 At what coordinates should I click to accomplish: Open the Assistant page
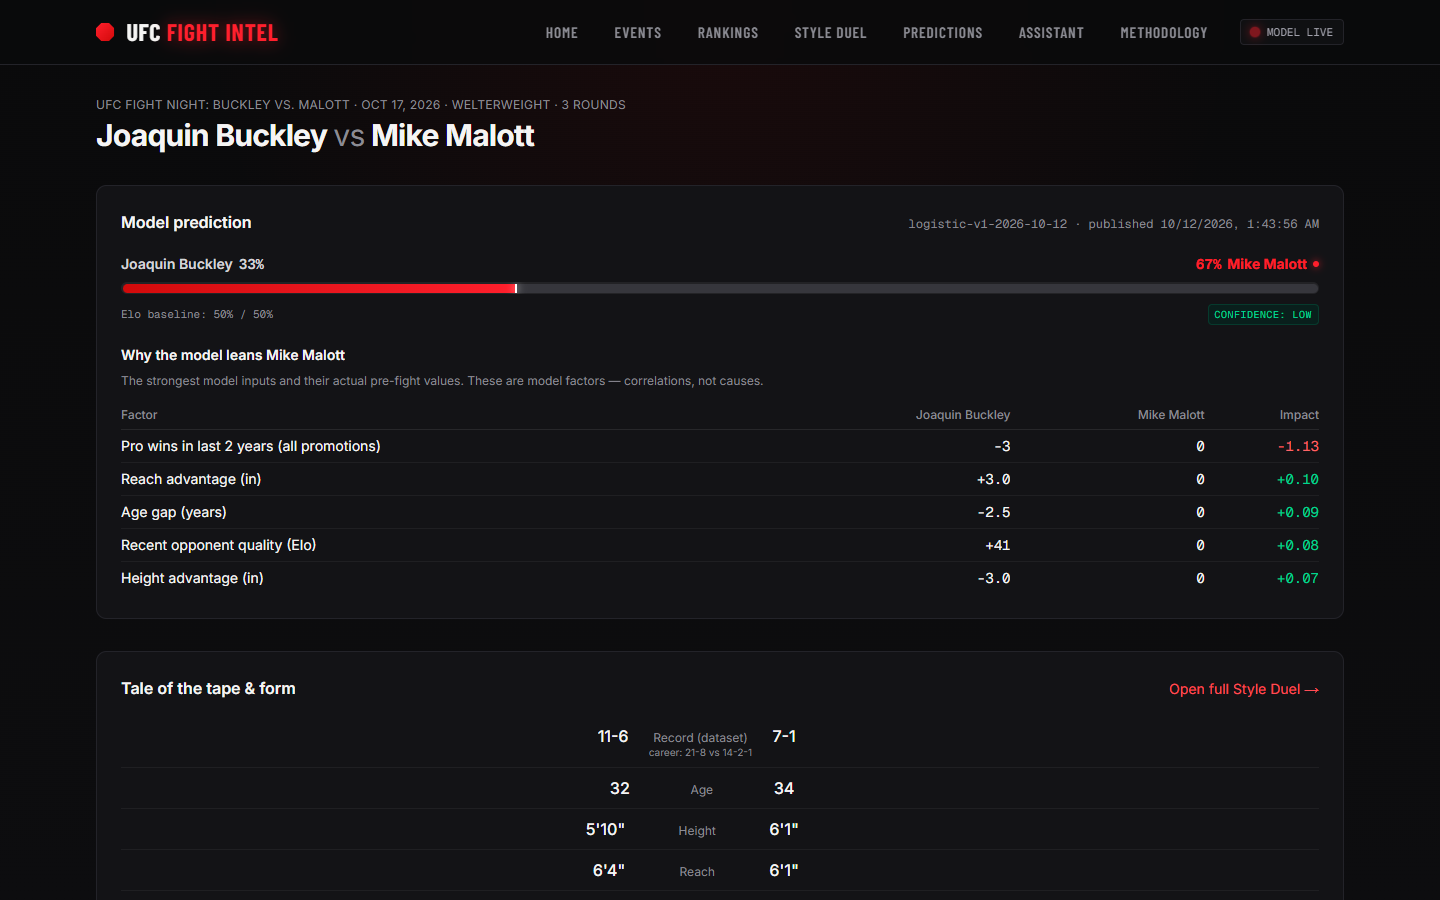click(1051, 33)
